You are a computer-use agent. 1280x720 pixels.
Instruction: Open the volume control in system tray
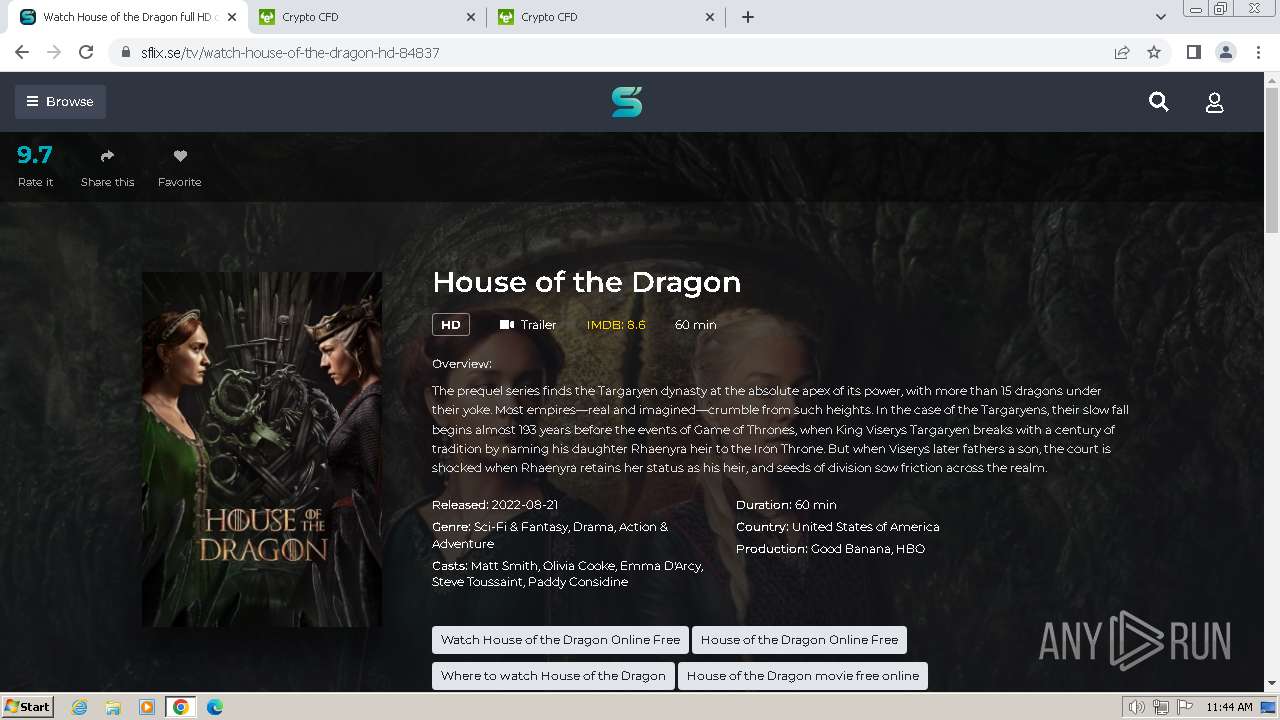pos(1138,707)
